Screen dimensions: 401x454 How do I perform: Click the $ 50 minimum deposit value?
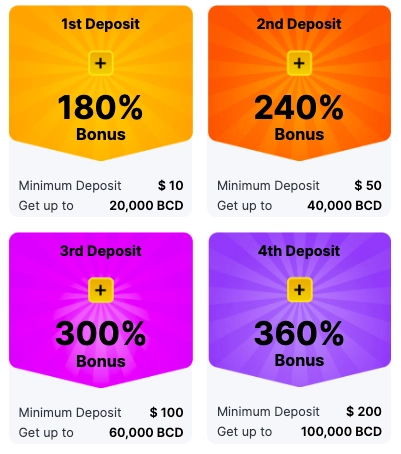[368, 185]
